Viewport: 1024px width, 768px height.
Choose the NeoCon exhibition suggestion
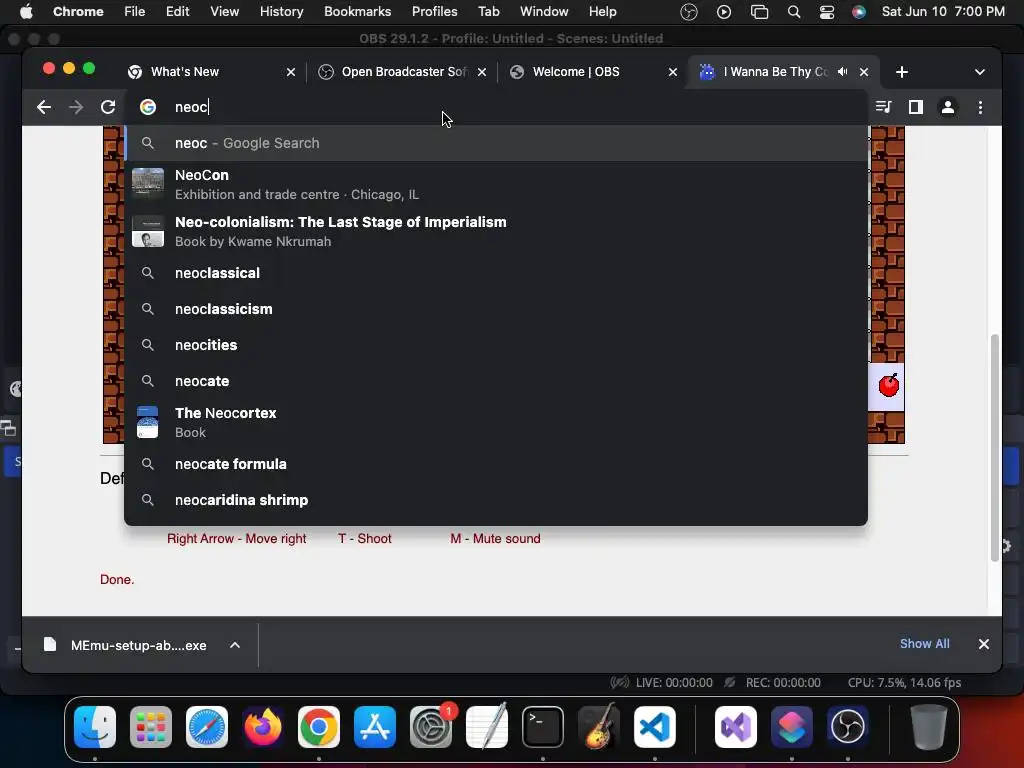click(x=496, y=184)
